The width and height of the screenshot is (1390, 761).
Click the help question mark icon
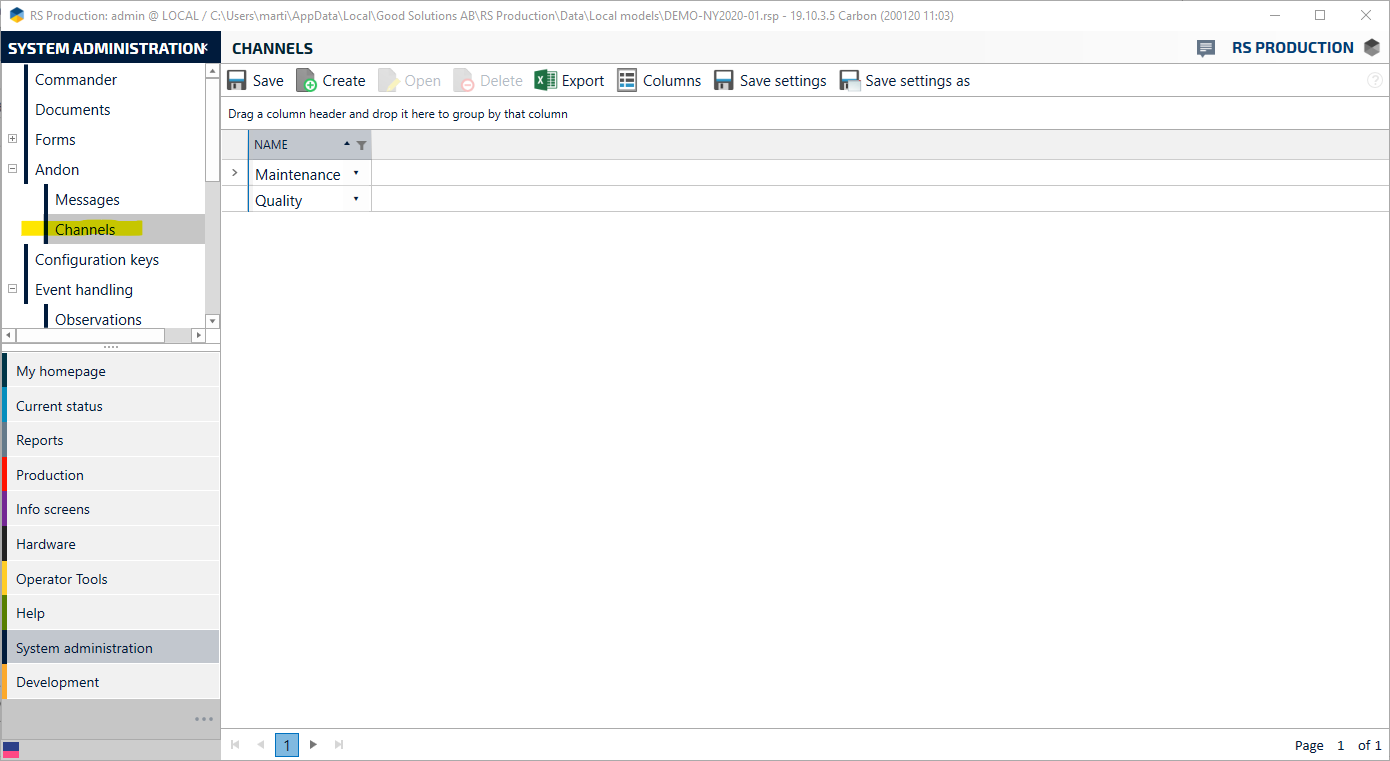tap(1374, 81)
